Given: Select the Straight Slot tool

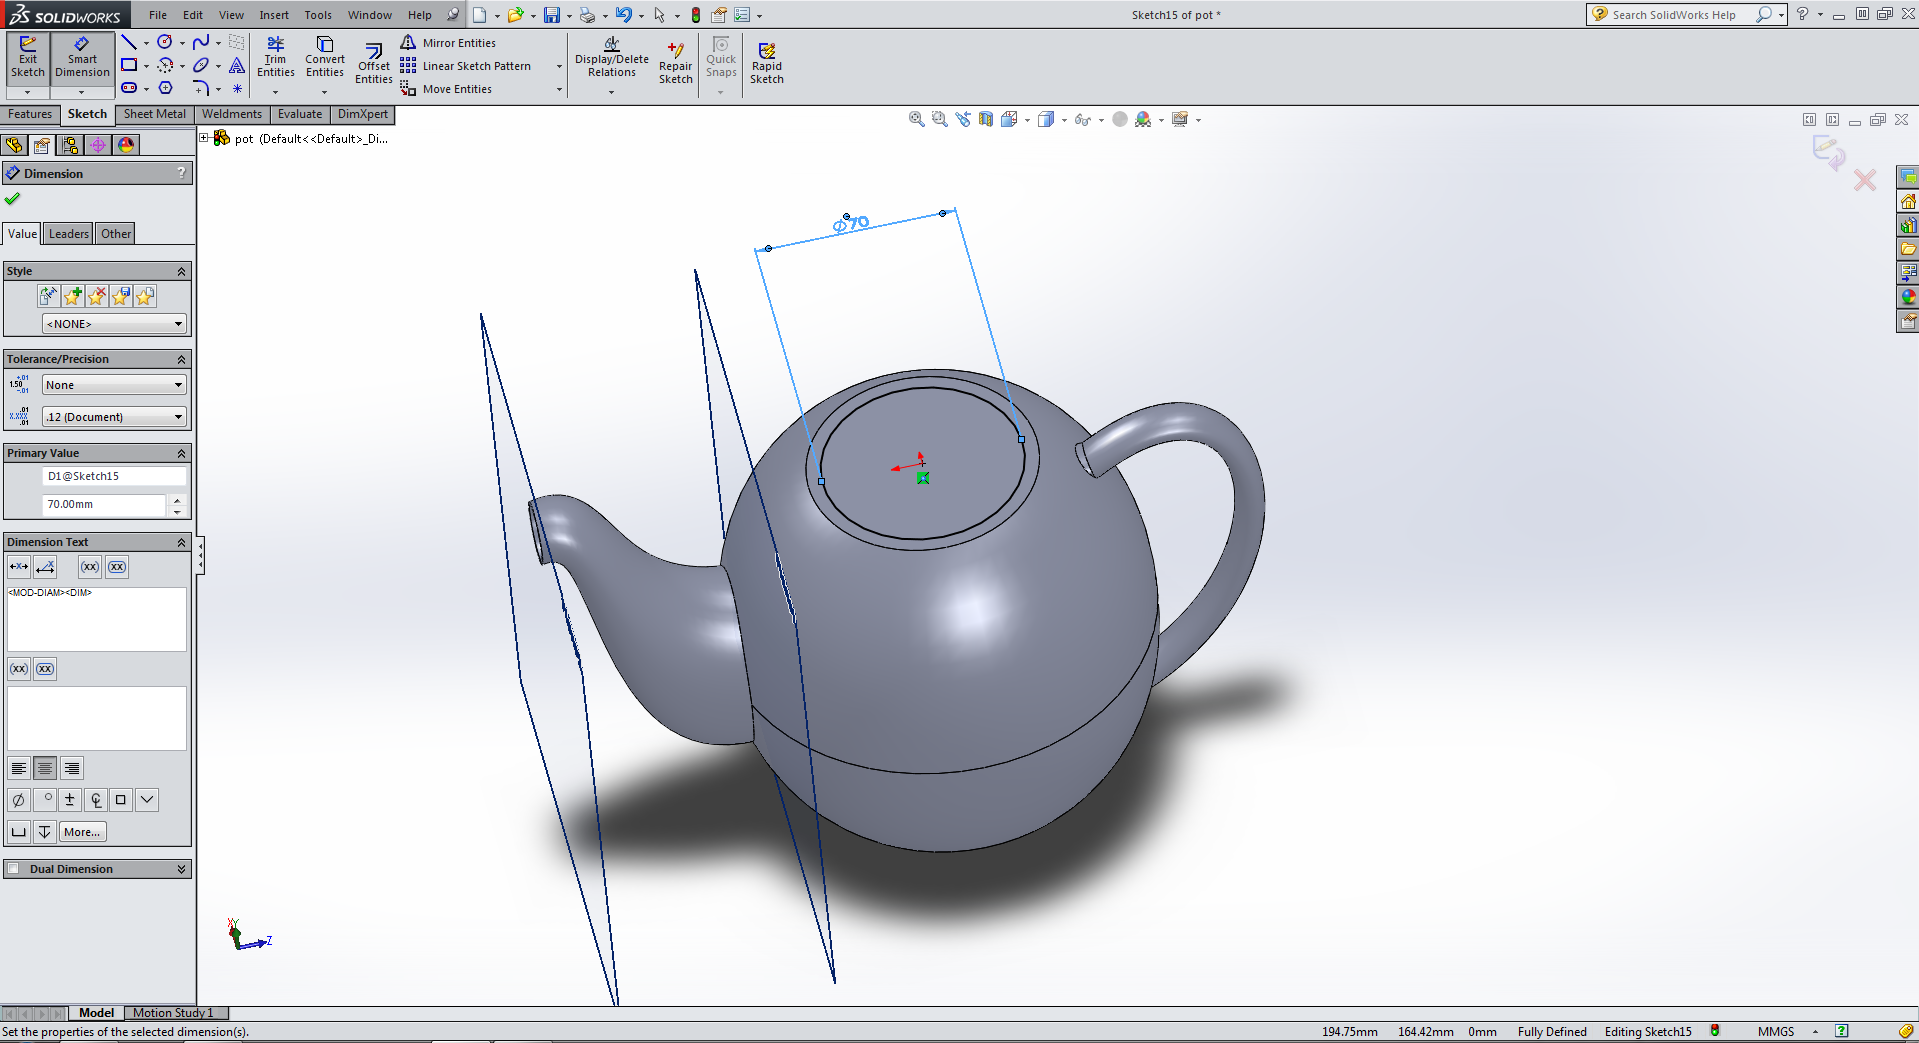Looking at the screenshot, I should [129, 88].
